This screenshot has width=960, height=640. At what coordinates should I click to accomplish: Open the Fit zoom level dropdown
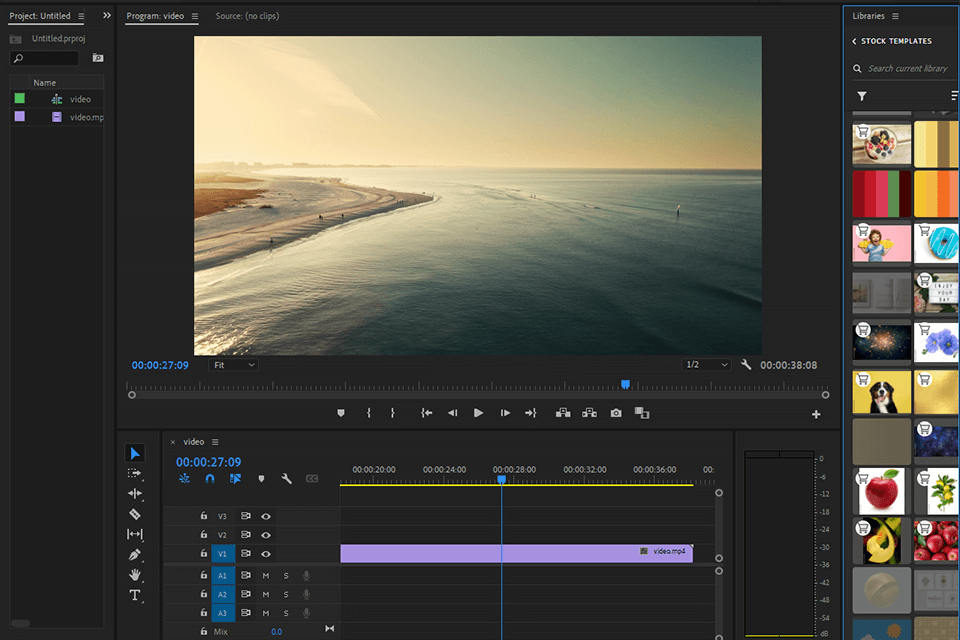point(233,365)
